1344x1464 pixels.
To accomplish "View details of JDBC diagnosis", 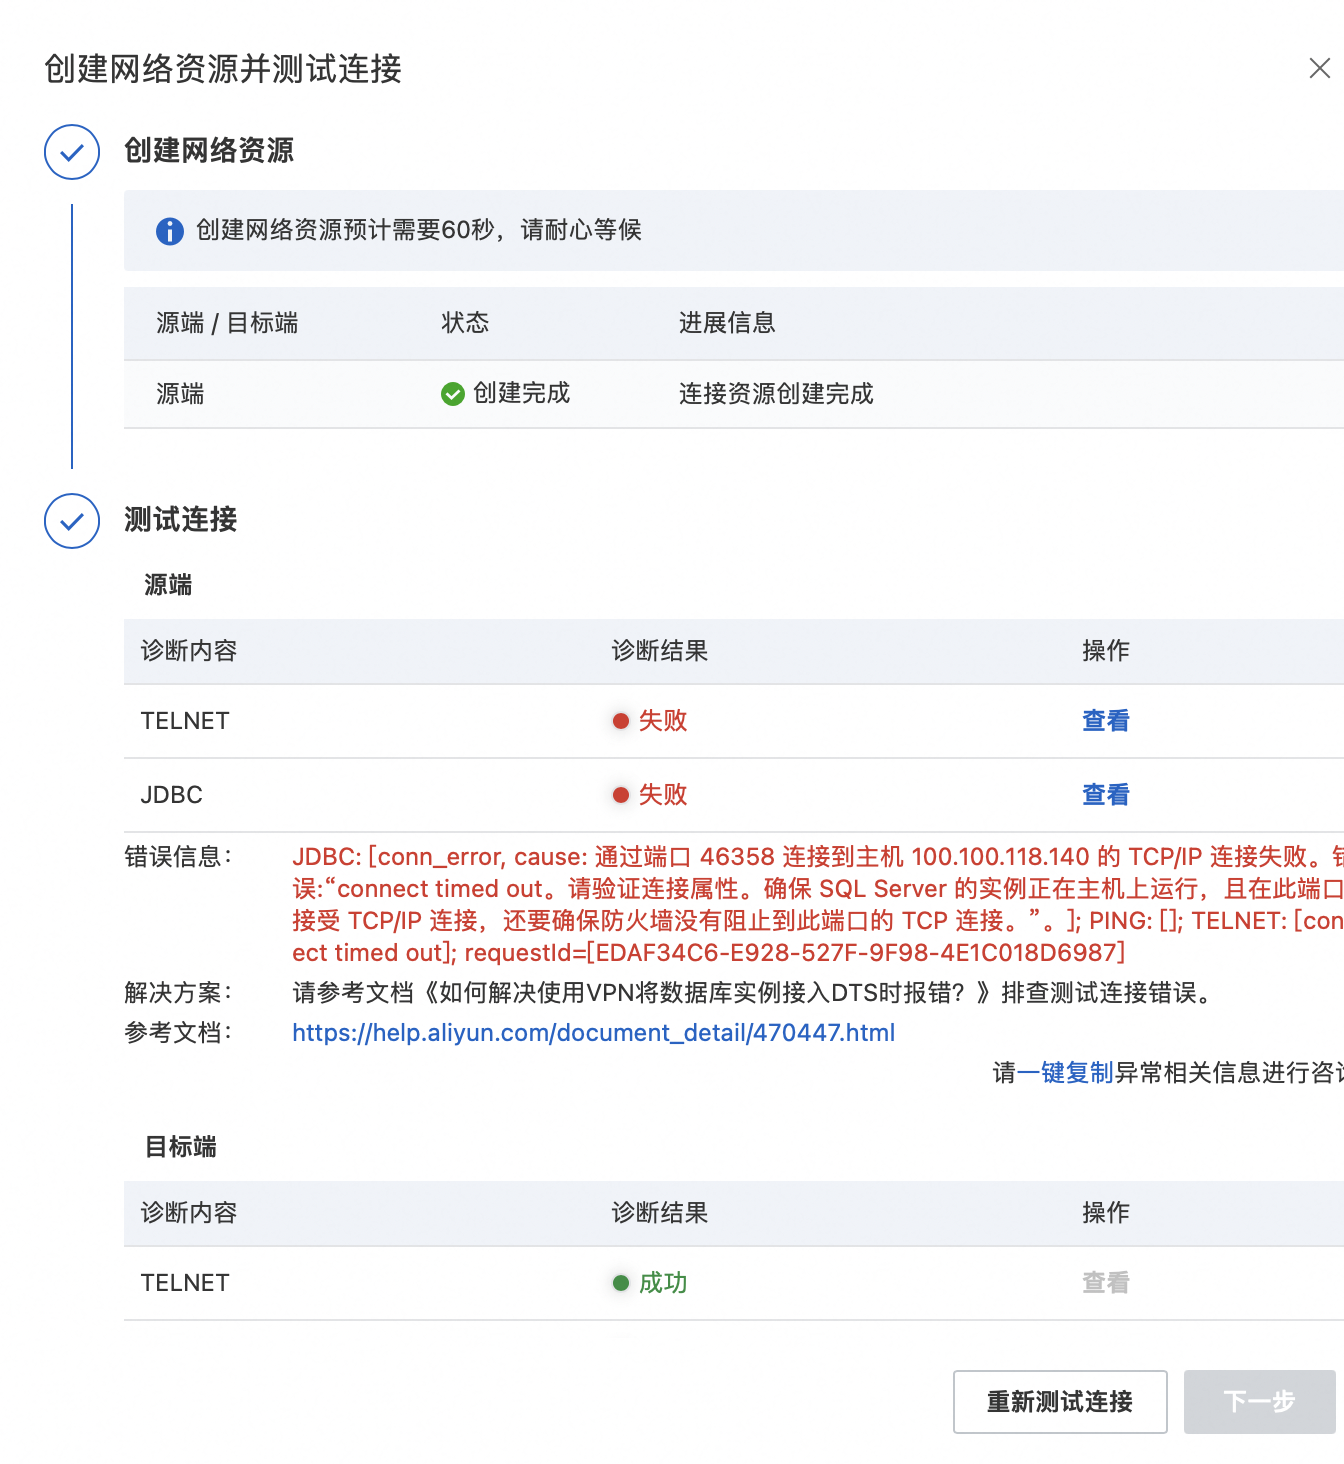I will (1106, 795).
